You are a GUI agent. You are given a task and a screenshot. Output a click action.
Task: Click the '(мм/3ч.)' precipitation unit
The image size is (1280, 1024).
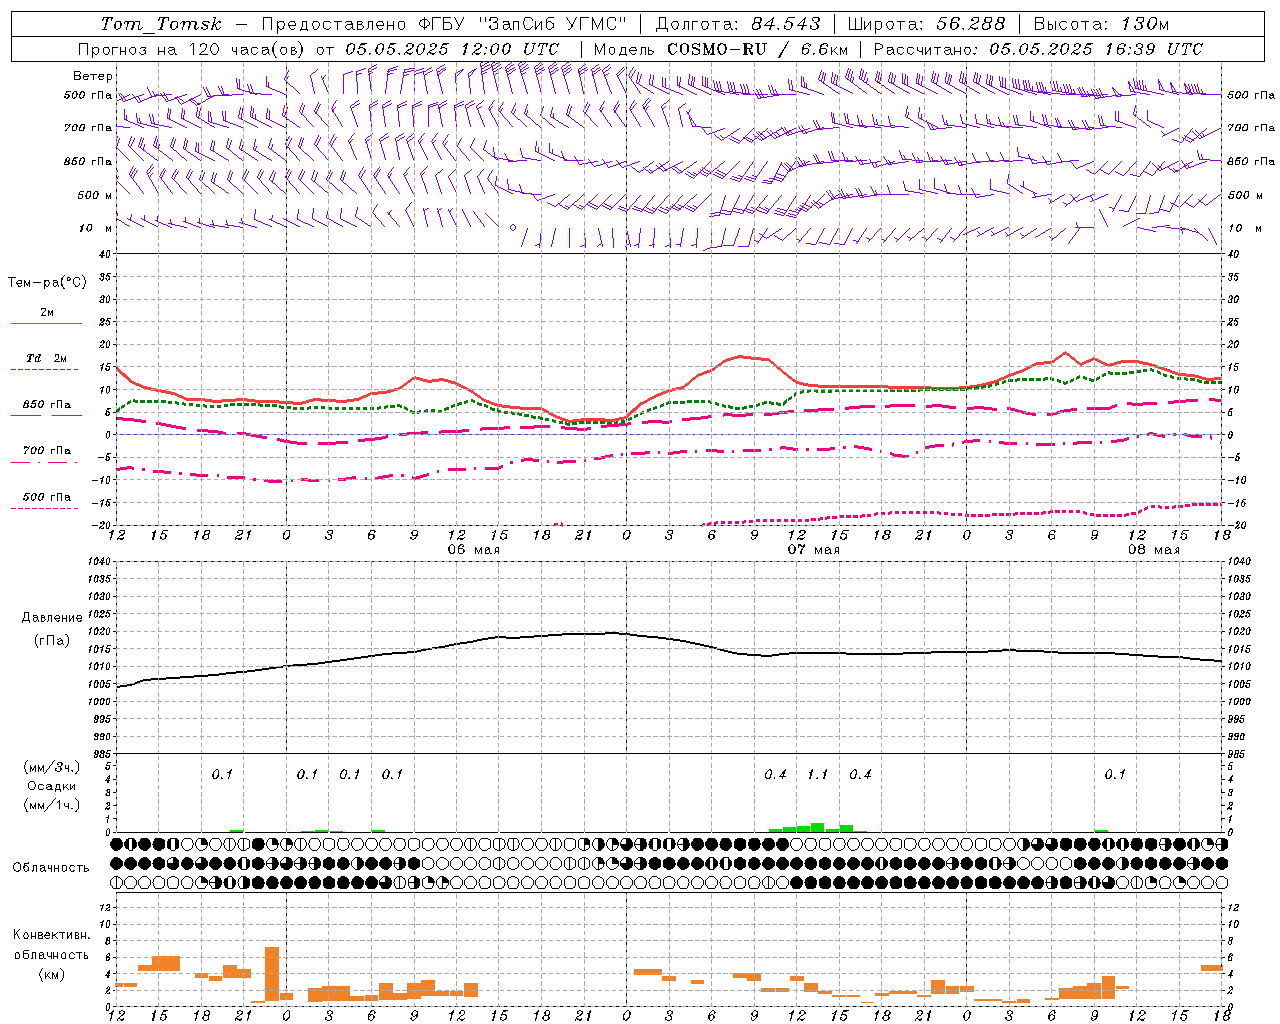coord(52,768)
